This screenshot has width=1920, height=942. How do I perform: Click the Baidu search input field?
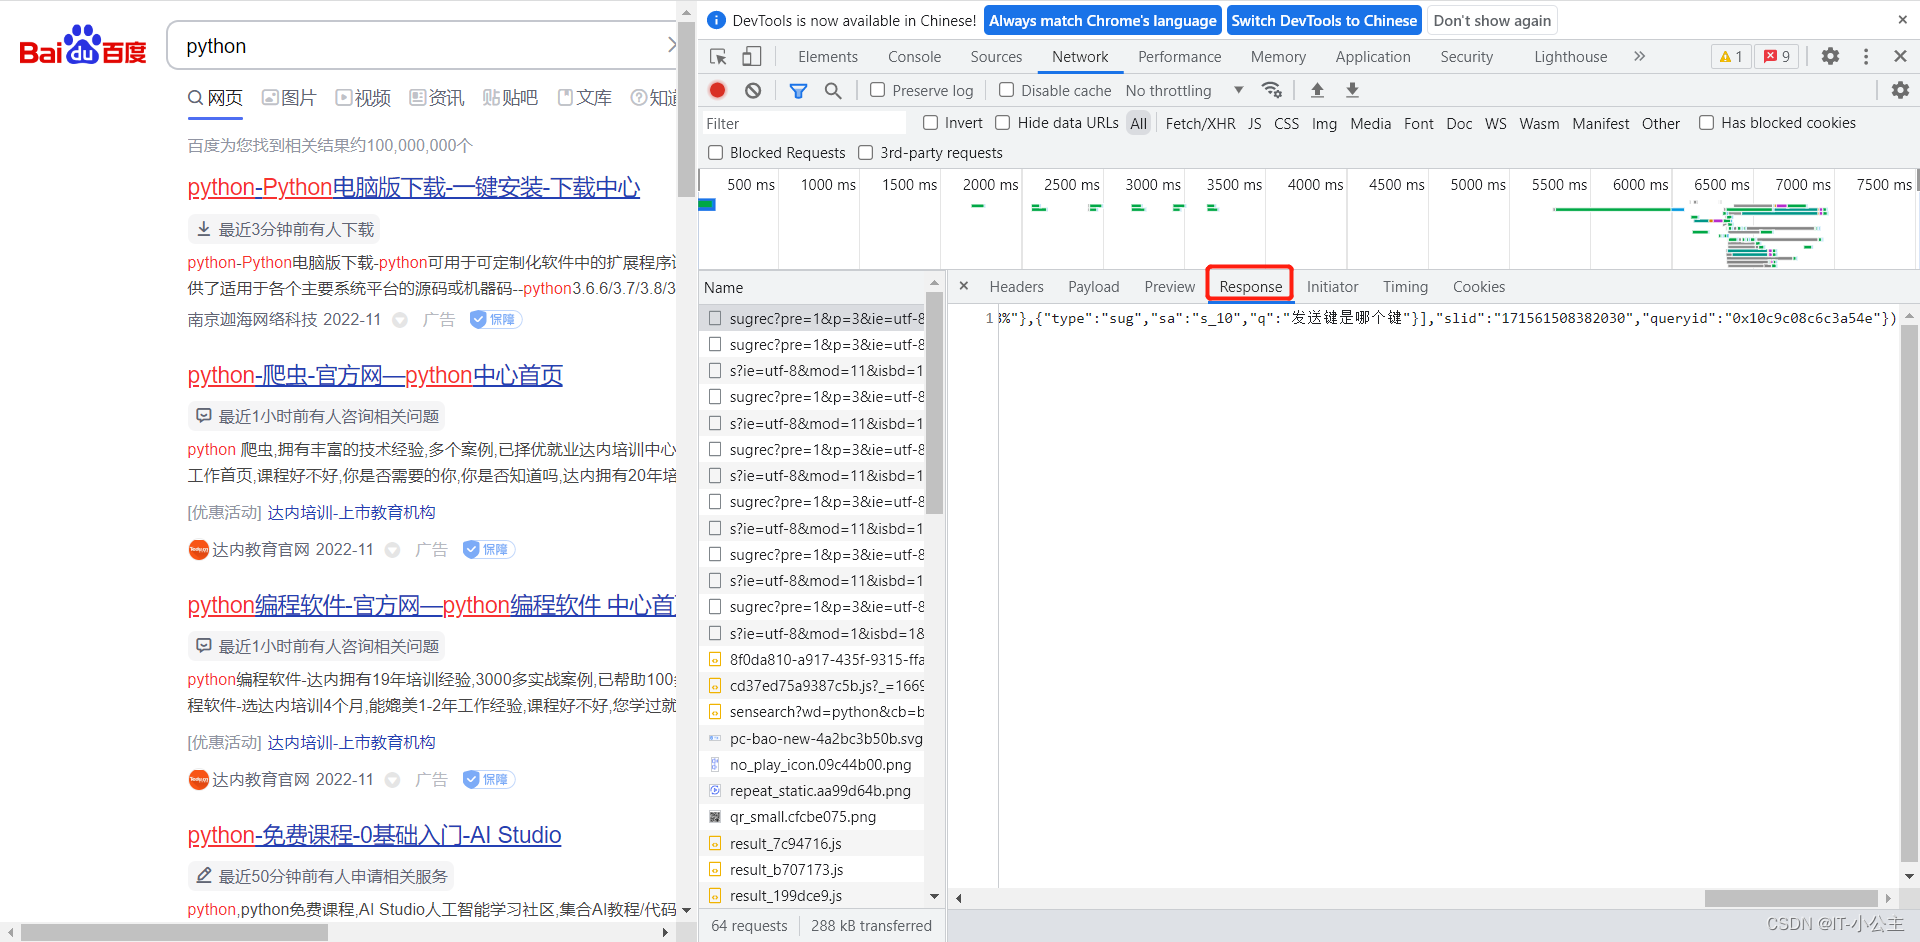pos(420,46)
